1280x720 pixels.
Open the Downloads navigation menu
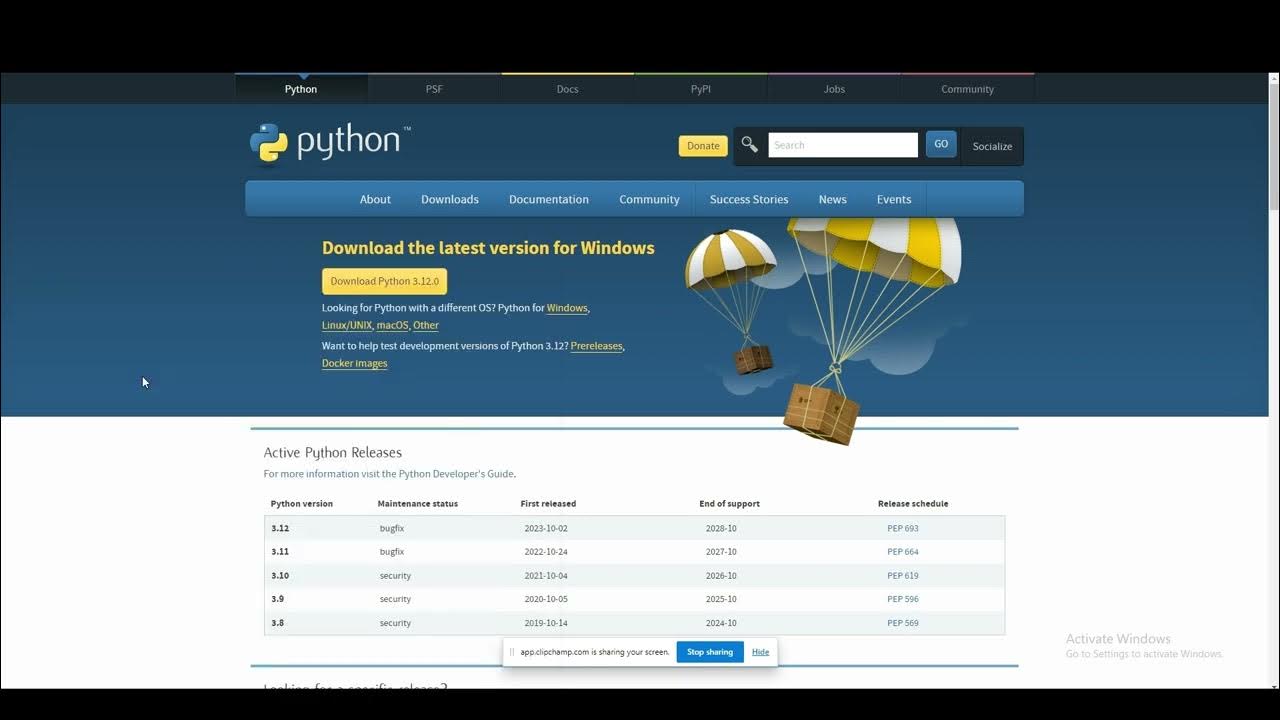pyautogui.click(x=450, y=199)
